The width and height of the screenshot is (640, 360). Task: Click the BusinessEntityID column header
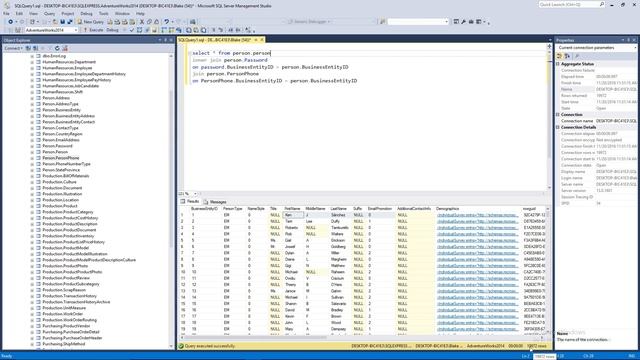(x=204, y=209)
